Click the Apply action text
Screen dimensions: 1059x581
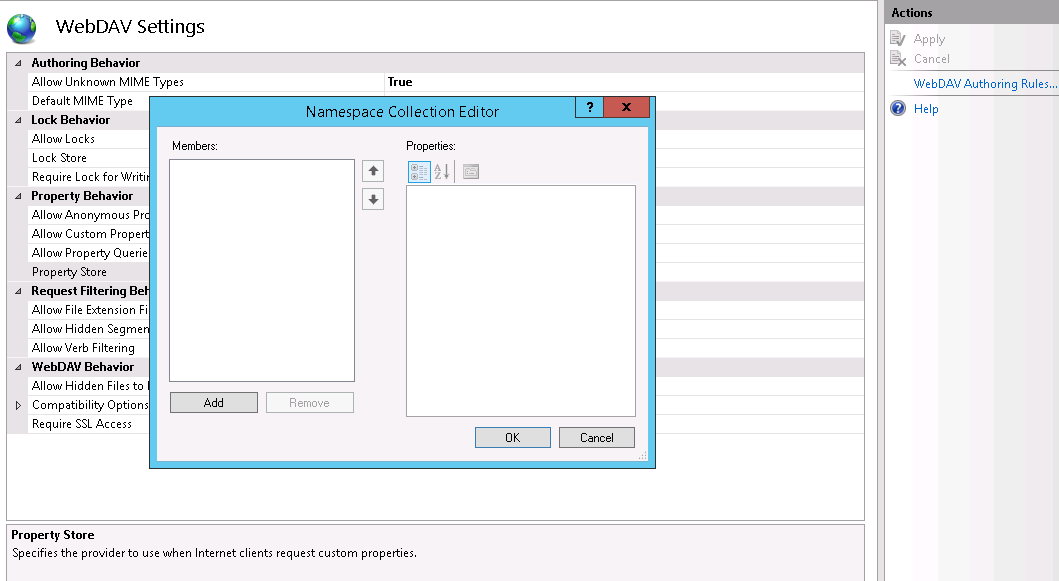[x=929, y=39]
